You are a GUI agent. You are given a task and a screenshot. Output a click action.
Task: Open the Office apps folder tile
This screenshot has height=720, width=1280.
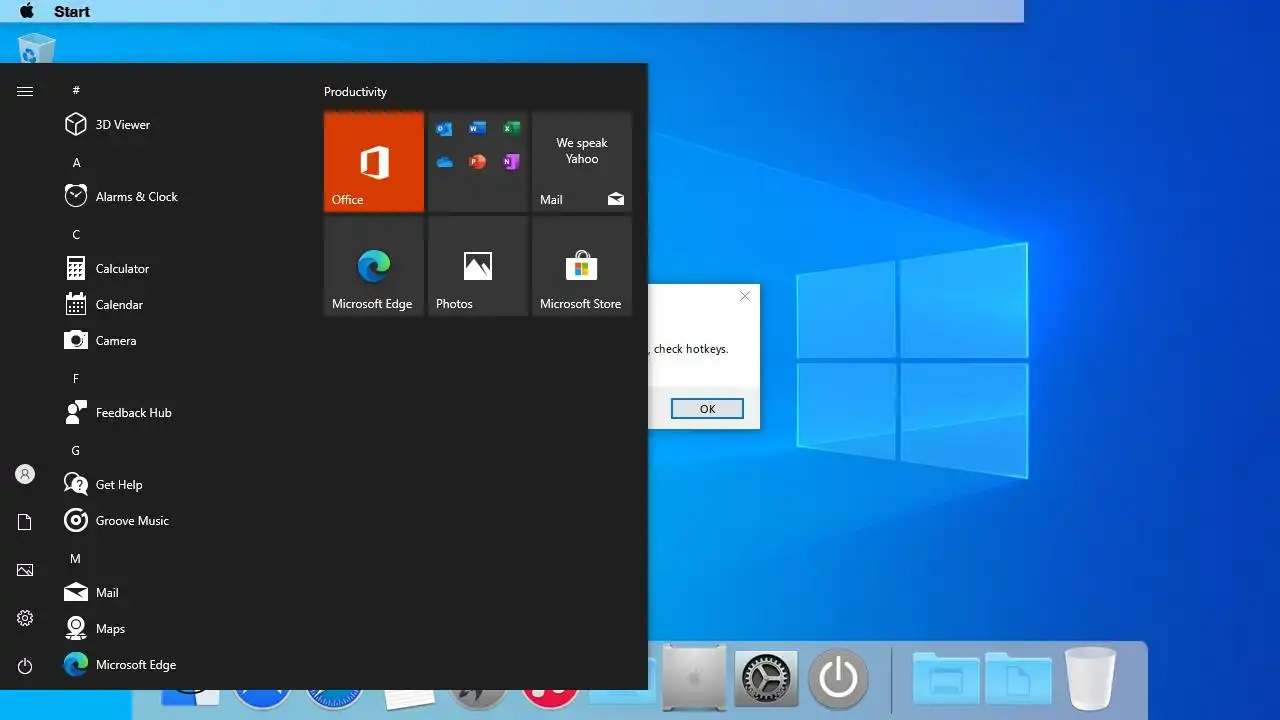click(x=478, y=162)
